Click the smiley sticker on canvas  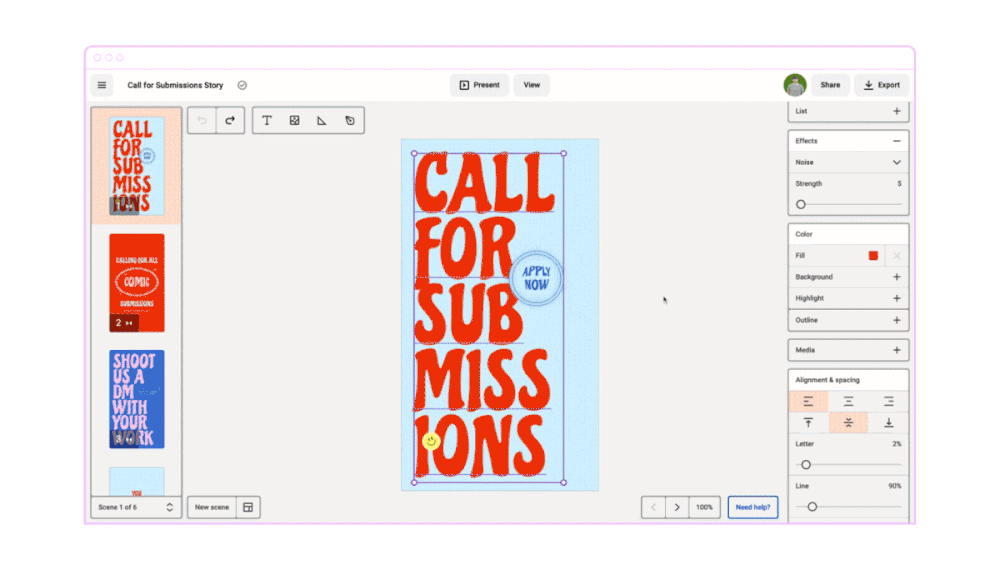431,441
